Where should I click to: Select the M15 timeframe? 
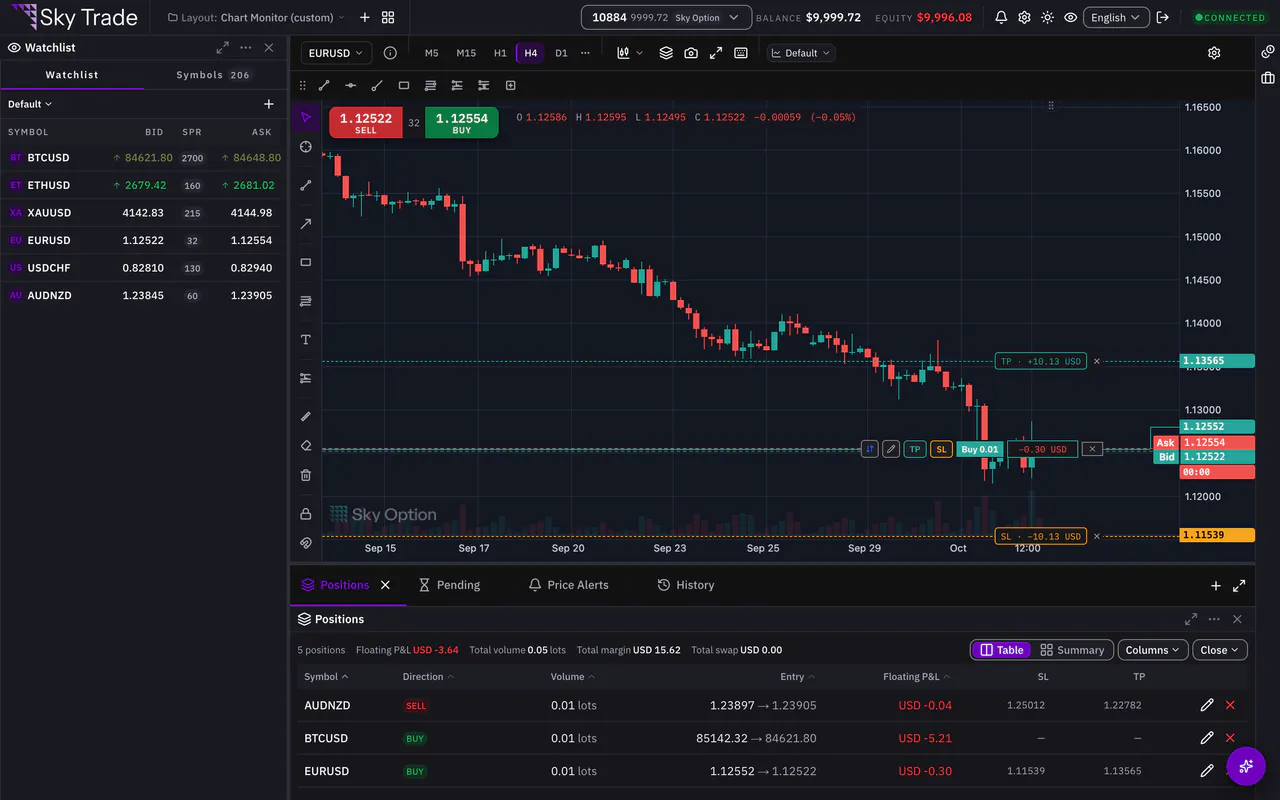tap(466, 53)
